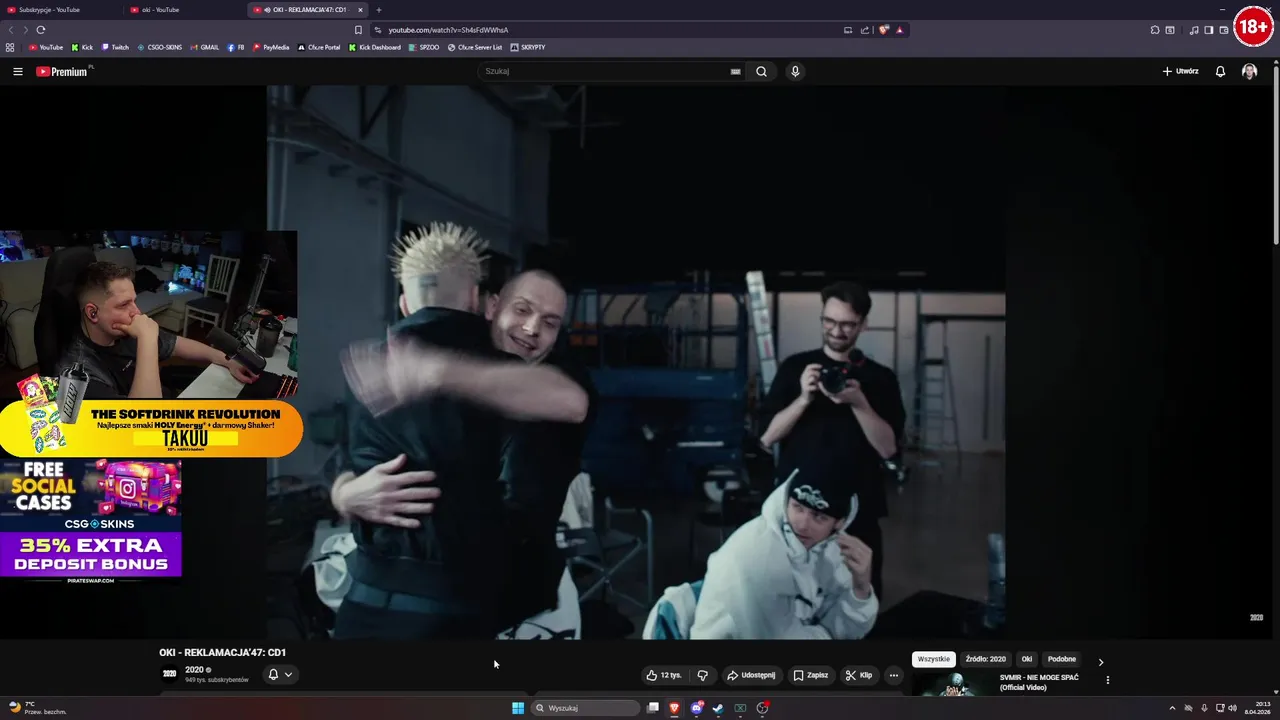Switch to Subskrypcje - YouTube tab
Viewport: 1280px width, 720px height.
tap(60, 10)
